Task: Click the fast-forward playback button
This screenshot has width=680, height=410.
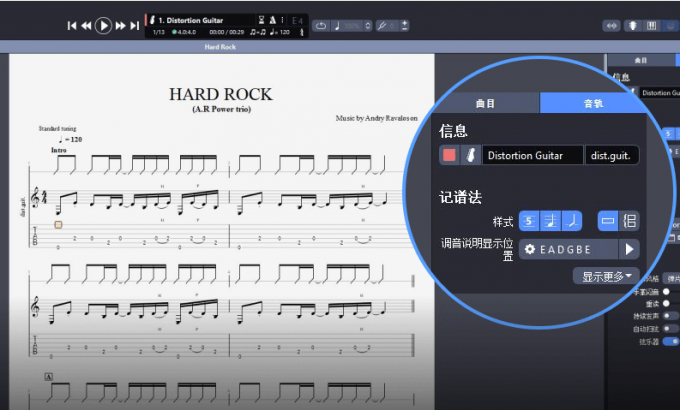Action: point(120,26)
